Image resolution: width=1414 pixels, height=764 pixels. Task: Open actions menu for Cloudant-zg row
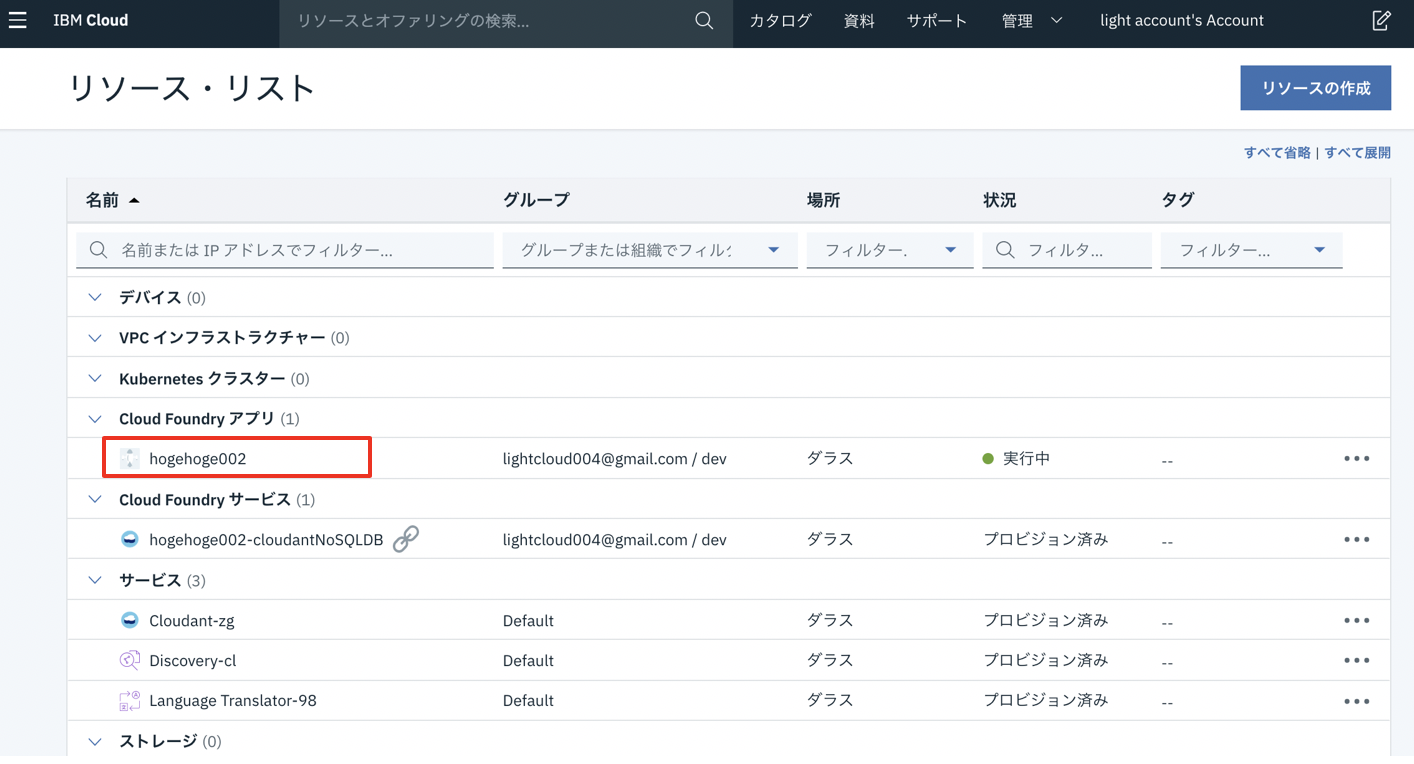(1356, 620)
